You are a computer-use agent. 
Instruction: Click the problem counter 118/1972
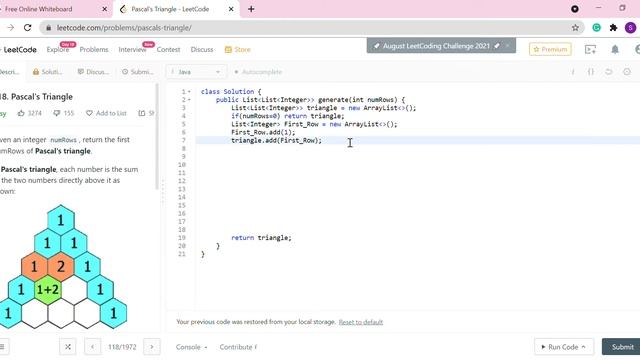[122, 347]
